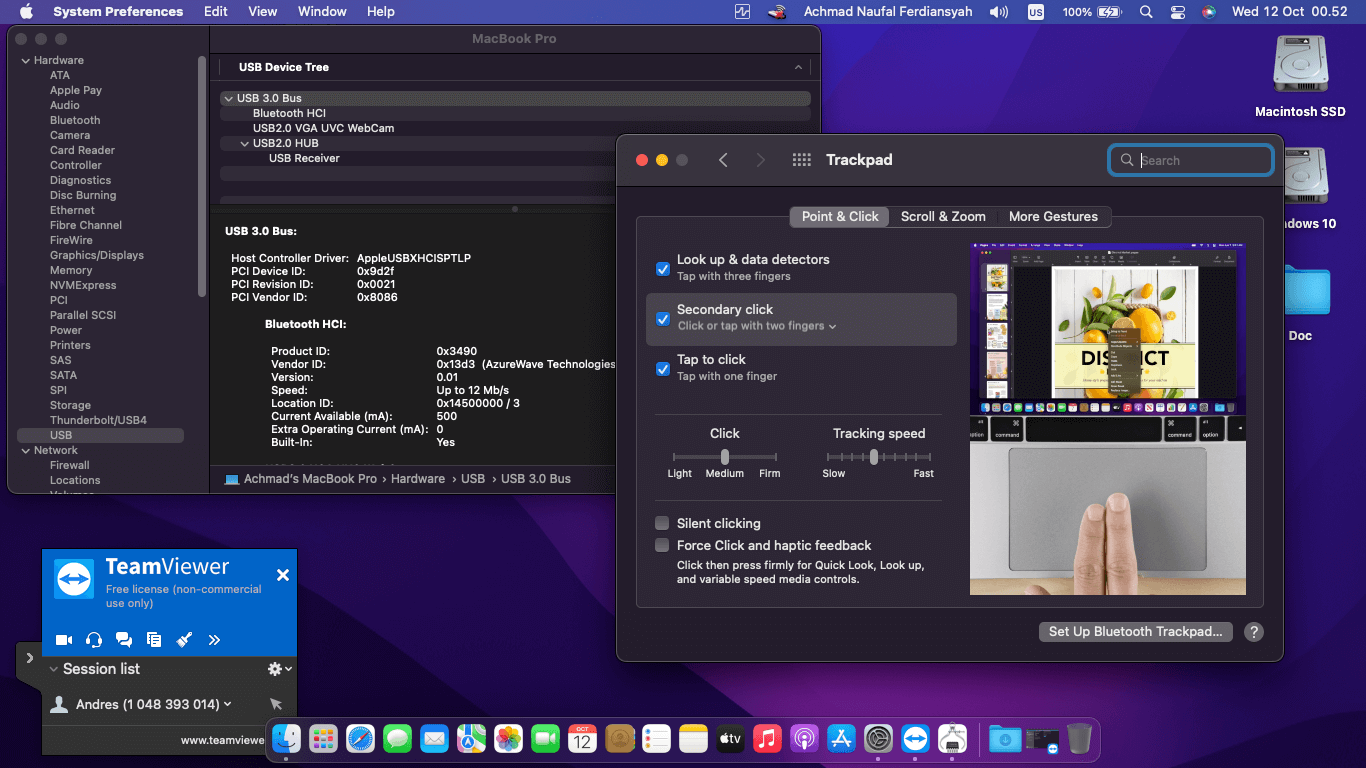Open Messages in the Dock

(x=398, y=739)
